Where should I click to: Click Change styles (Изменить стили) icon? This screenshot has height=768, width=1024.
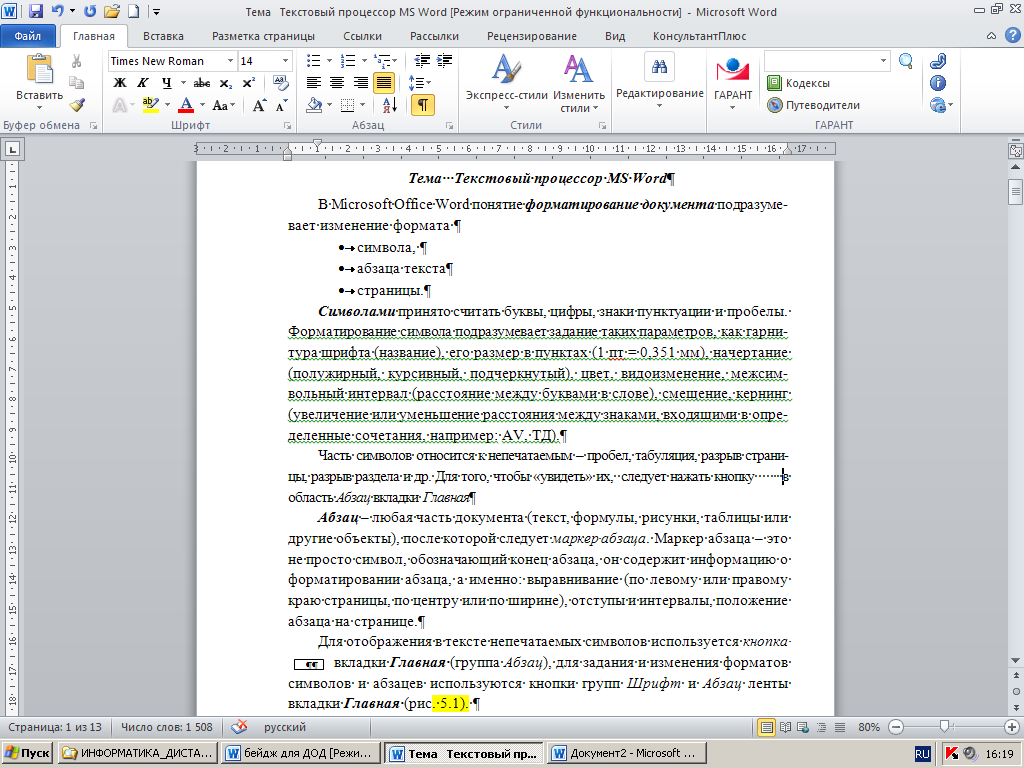(x=579, y=83)
